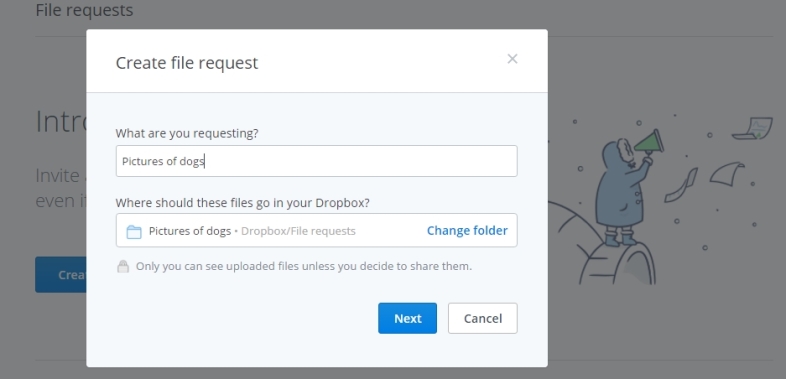
Task: Cancel the file request creation
Action: [x=482, y=318]
